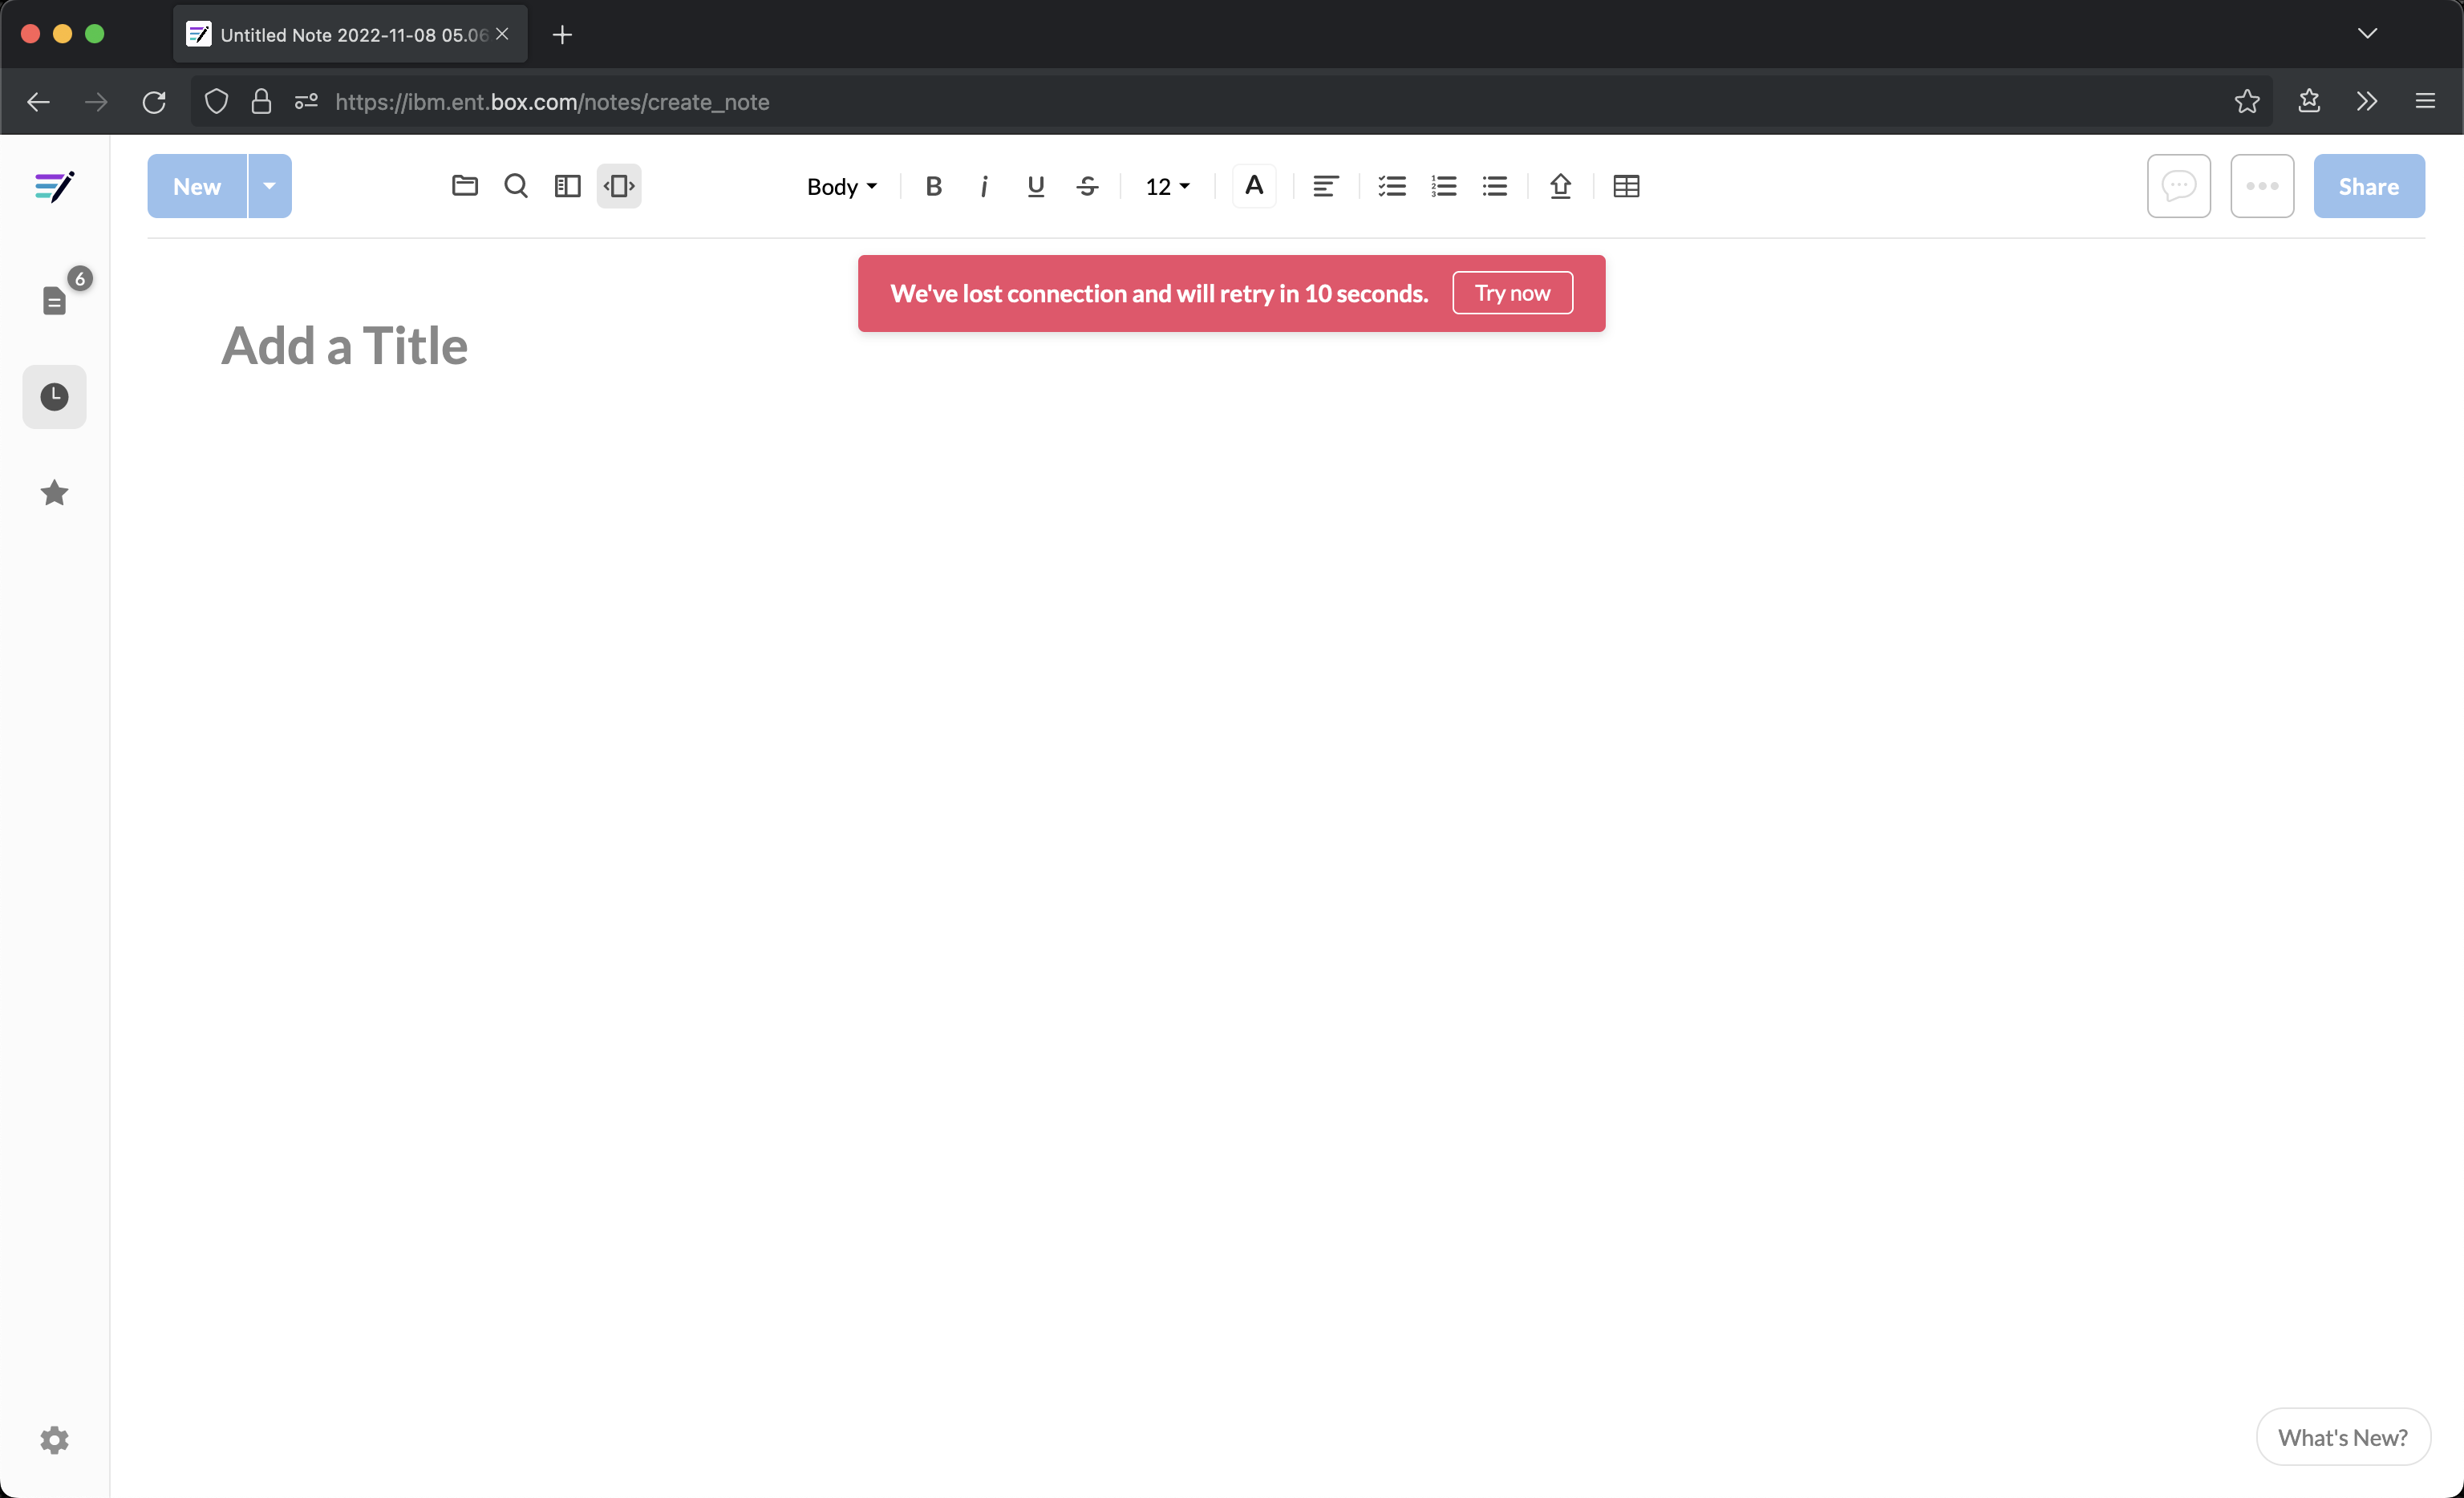This screenshot has width=2464, height=1498.
Task: Open the list all tabs chevron
Action: (x=2367, y=34)
